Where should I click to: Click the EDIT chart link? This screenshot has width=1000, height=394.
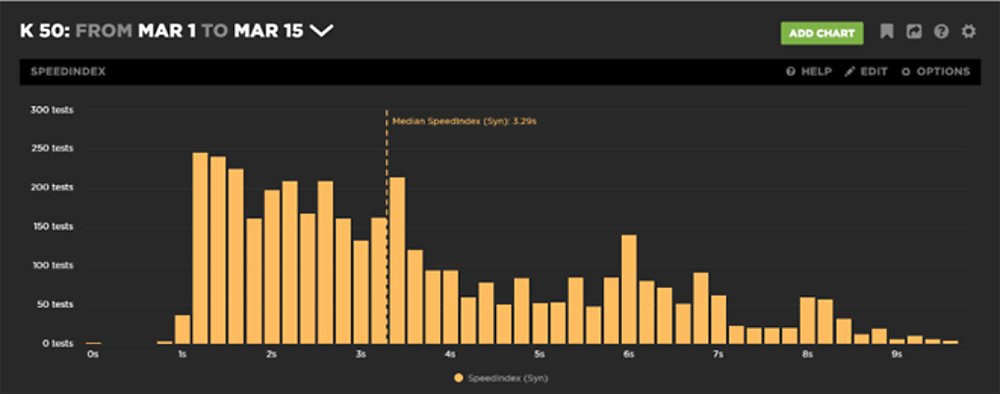pos(873,72)
